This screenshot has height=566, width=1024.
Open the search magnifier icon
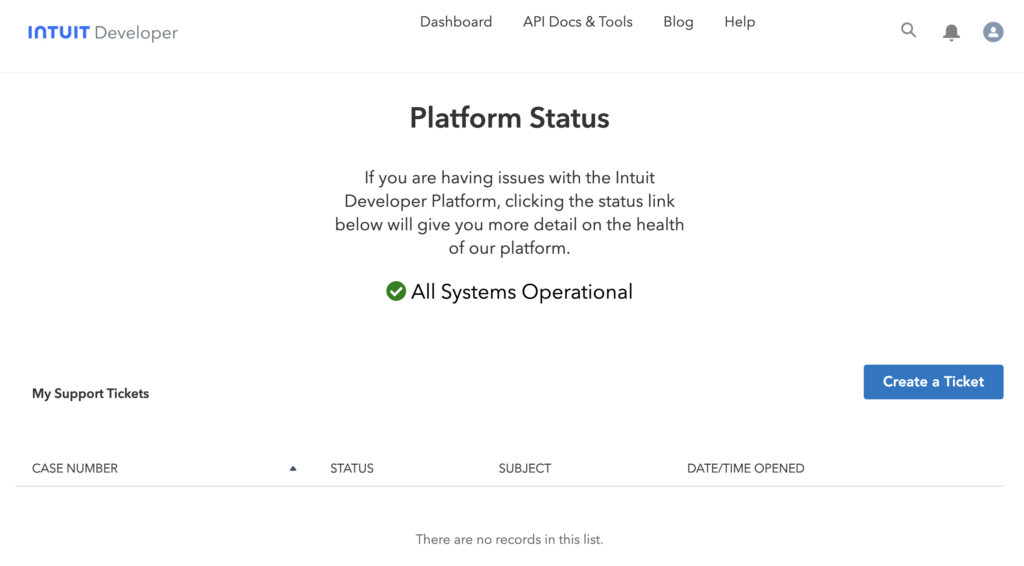(908, 30)
